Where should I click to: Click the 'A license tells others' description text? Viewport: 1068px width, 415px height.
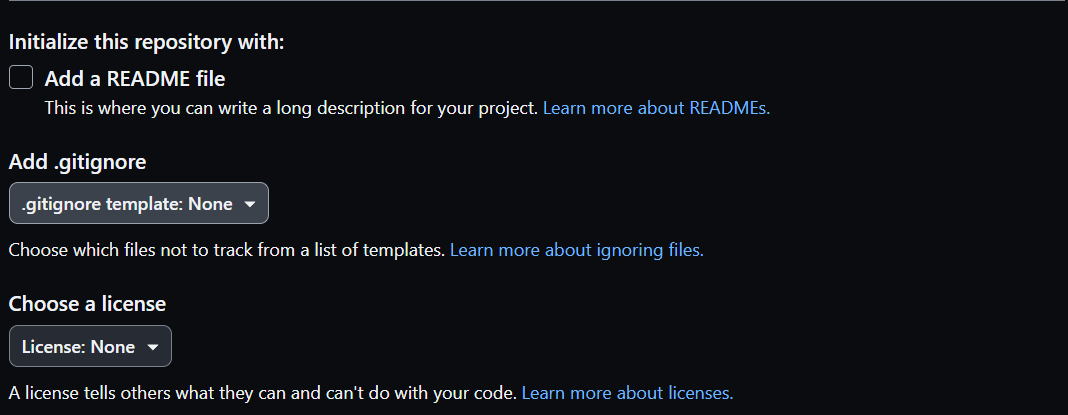click(x=263, y=393)
